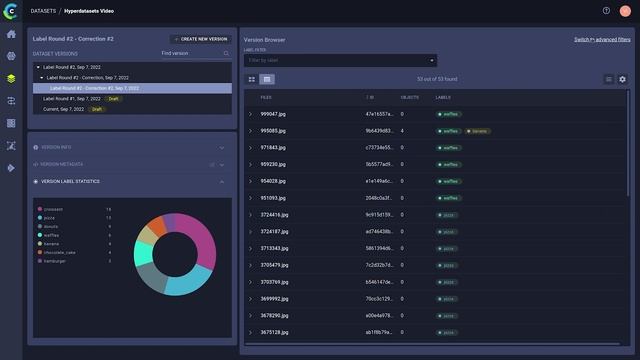The height and width of the screenshot is (360, 640).
Task: Click DATASETS in the breadcrumb
Action: coord(43,11)
